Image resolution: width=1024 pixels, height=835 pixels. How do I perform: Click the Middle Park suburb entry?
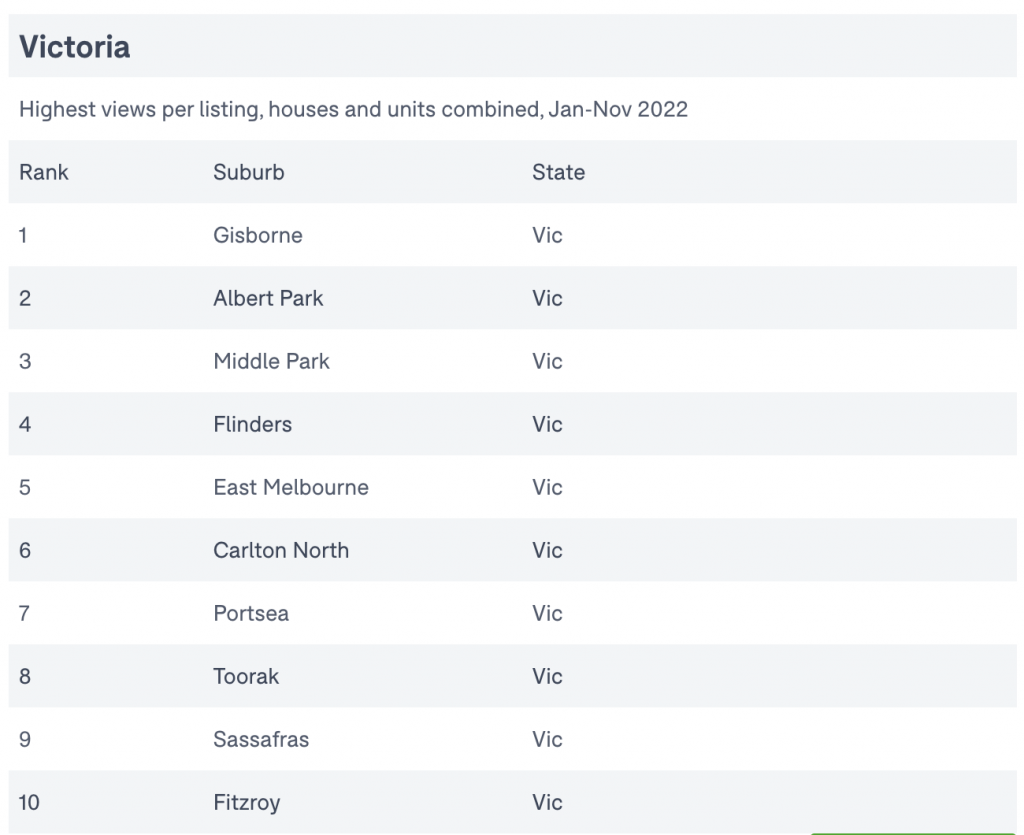click(x=271, y=361)
